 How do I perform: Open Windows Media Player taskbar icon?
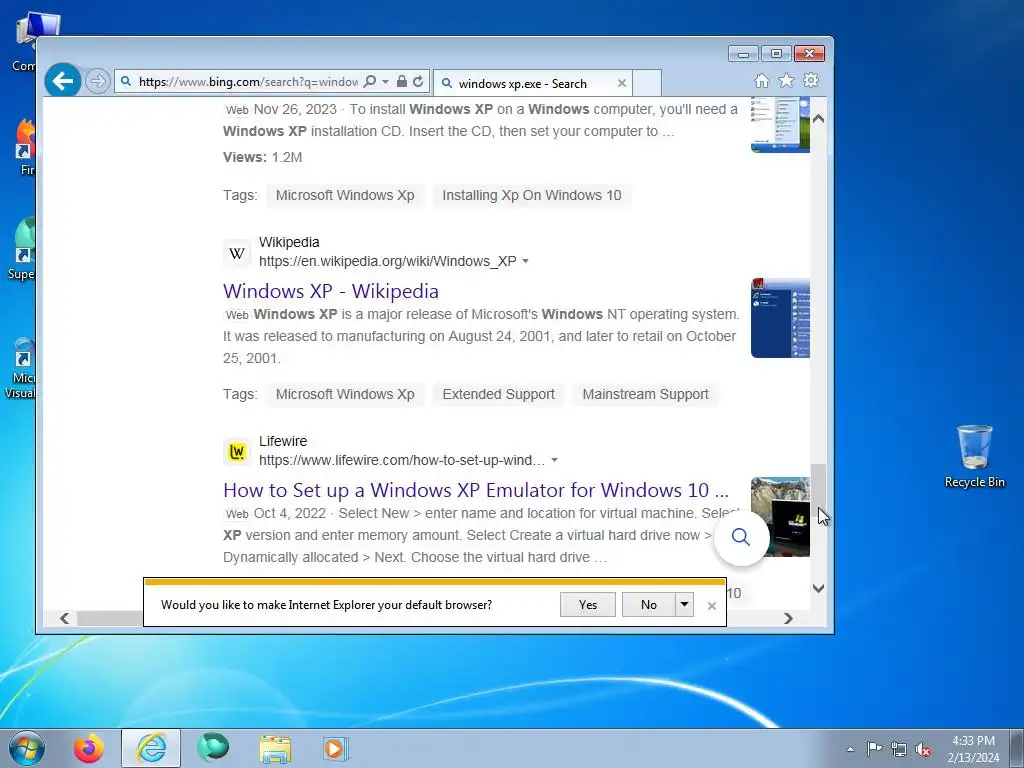[x=336, y=748]
